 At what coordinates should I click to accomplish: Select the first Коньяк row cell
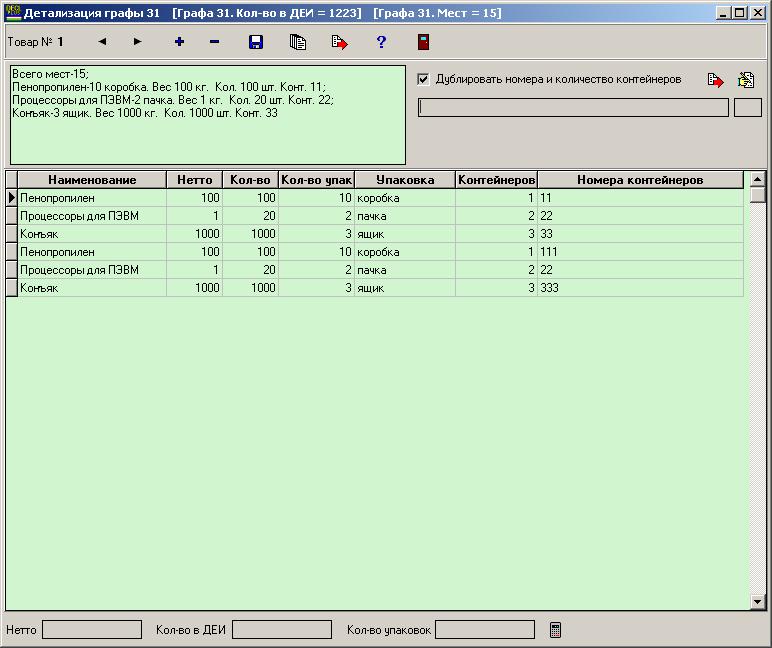pos(92,234)
